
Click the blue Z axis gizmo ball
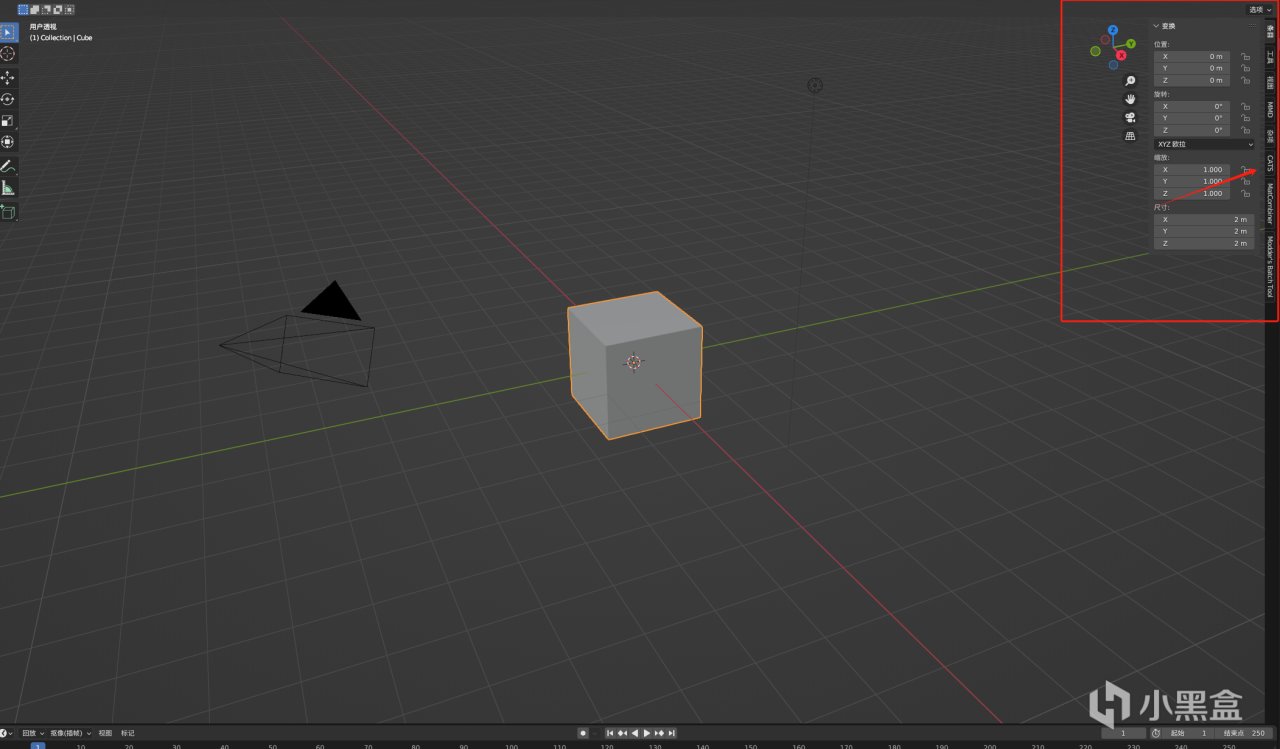(x=1112, y=30)
